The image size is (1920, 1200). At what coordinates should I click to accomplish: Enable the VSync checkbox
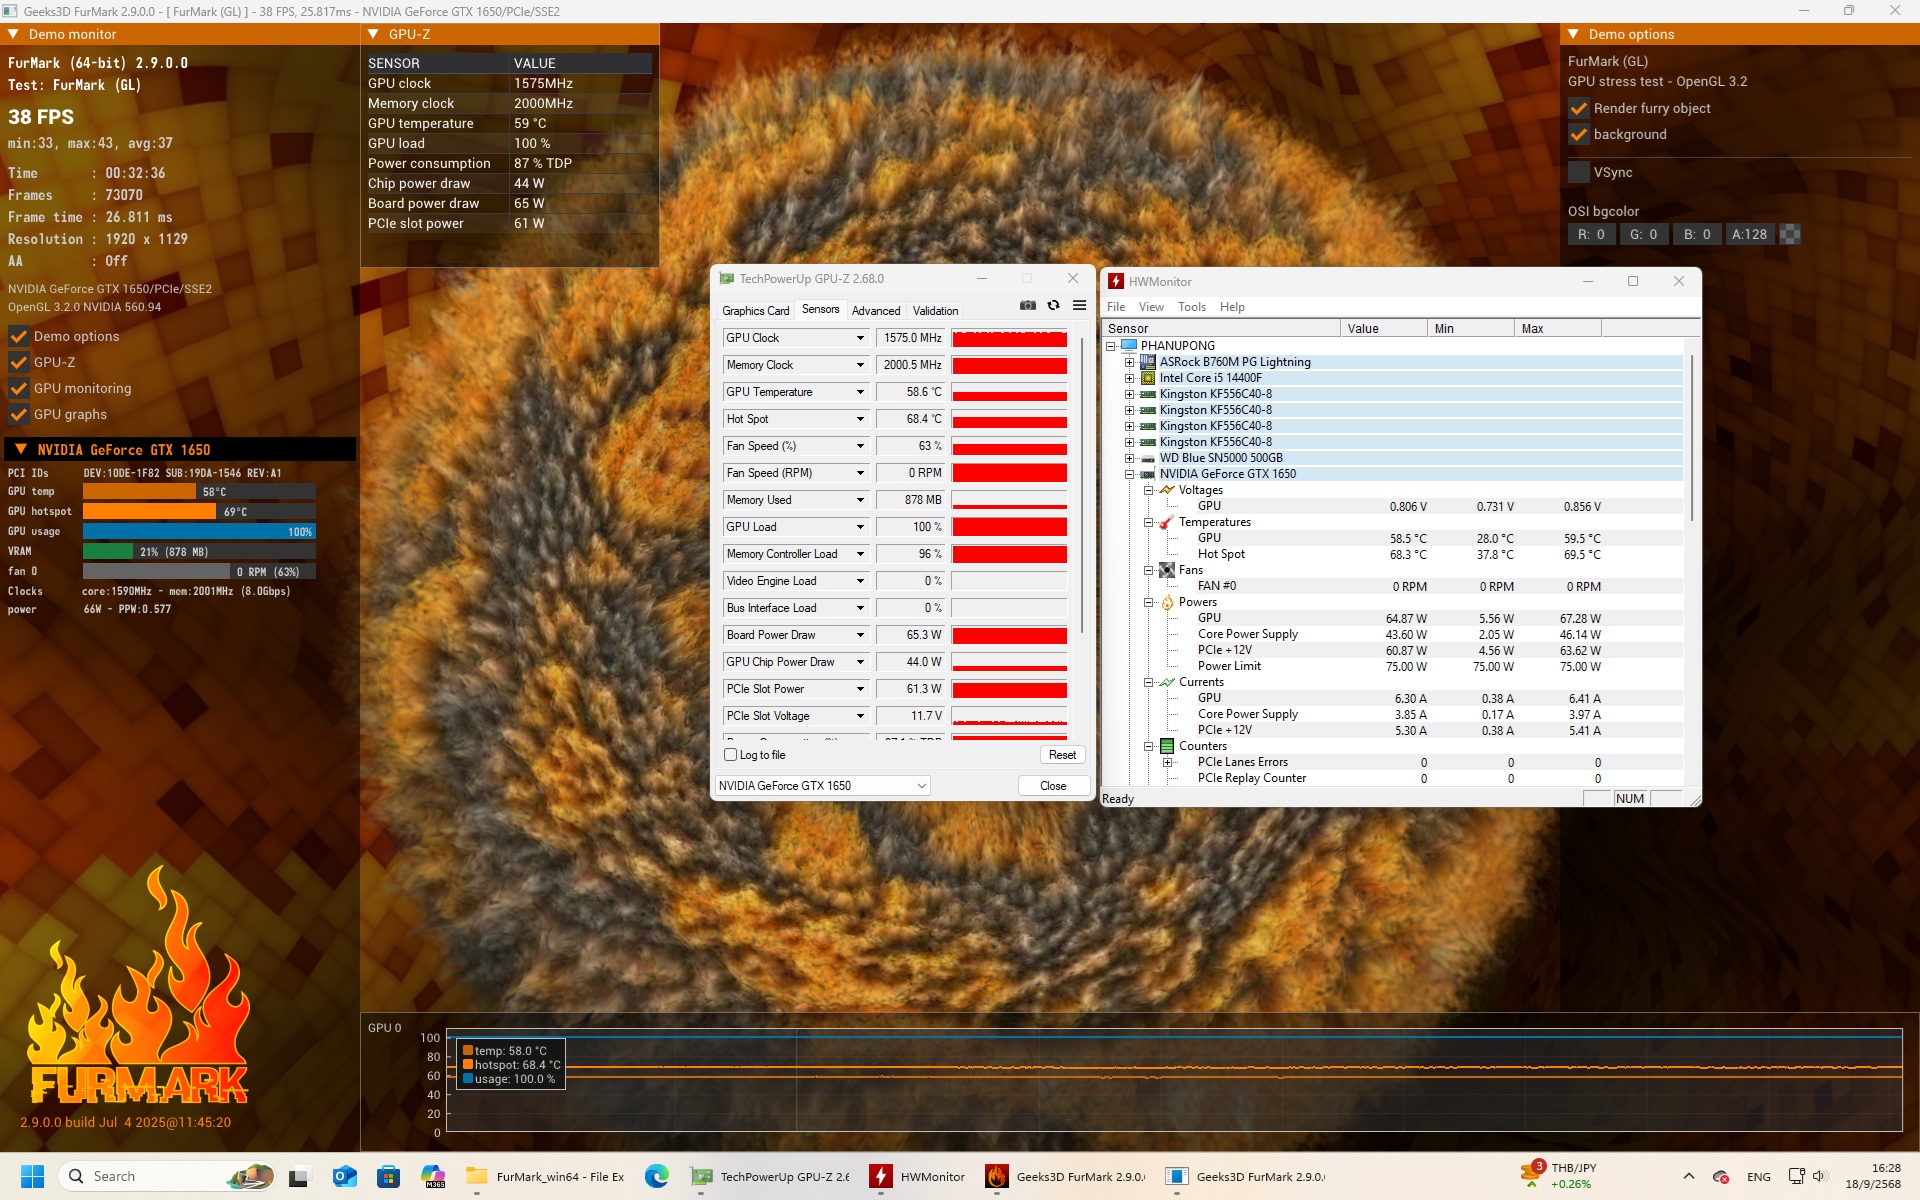[x=1579, y=172]
